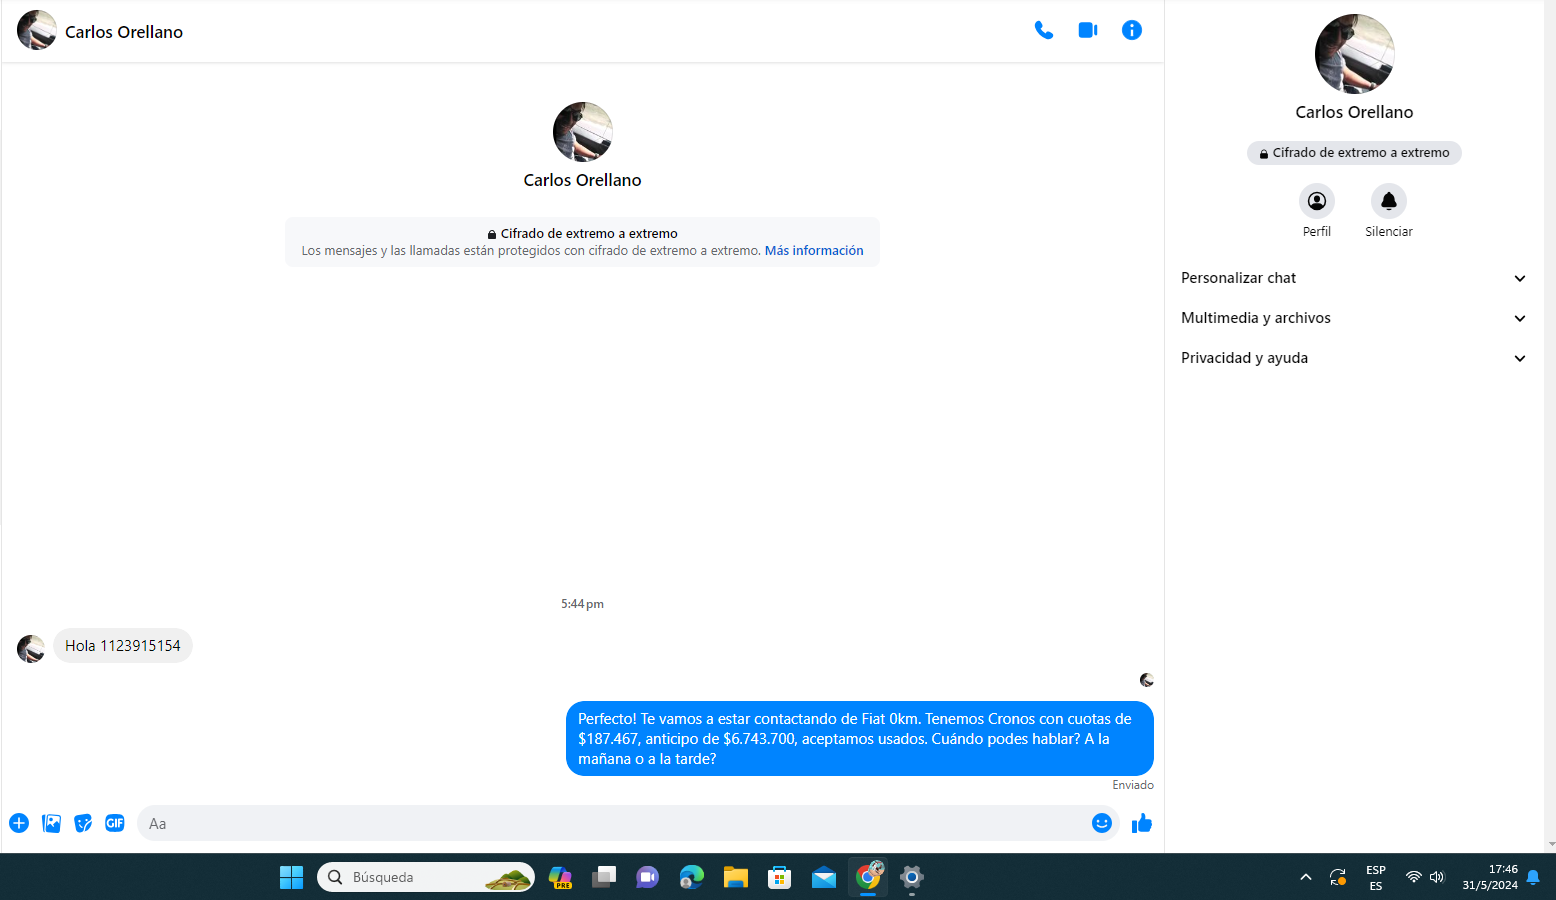The height and width of the screenshot is (900, 1556).
Task: Toggle the conversation information panel
Action: pyautogui.click(x=1131, y=30)
